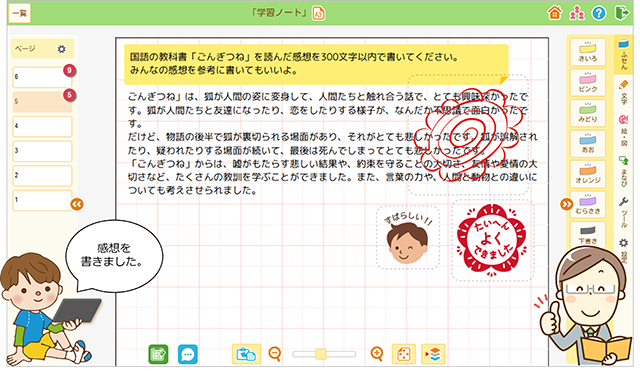Collapse the left page panel arrow
The width and height of the screenshot is (640, 373).
(77, 204)
